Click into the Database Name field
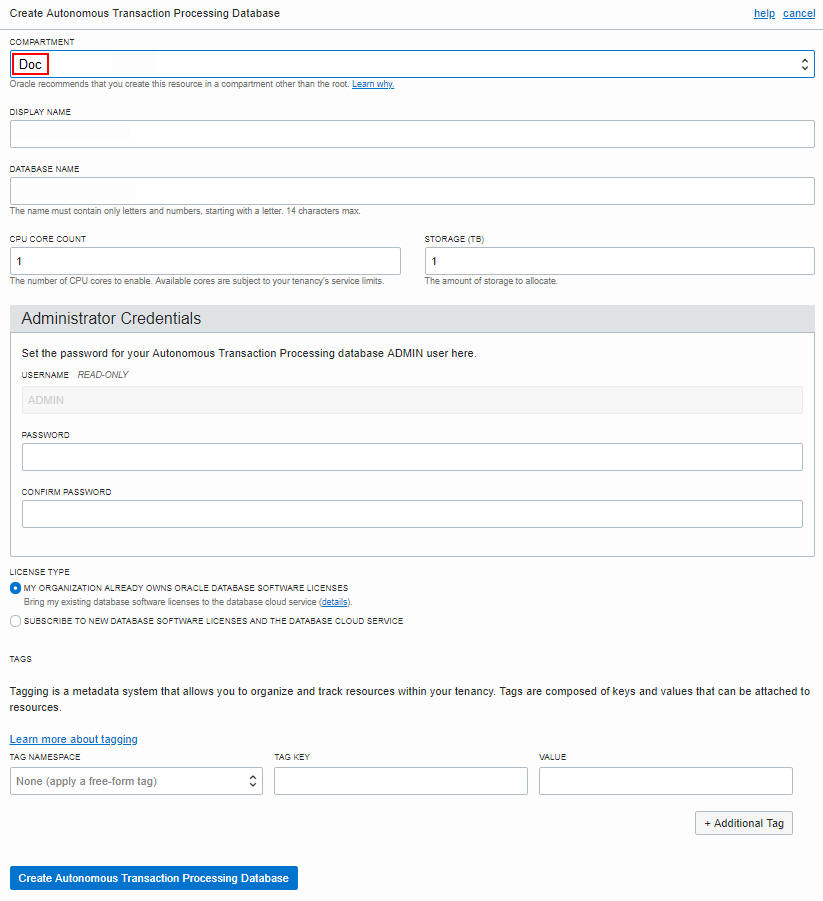Image resolution: width=823 pixels, height=901 pixels. click(412, 191)
